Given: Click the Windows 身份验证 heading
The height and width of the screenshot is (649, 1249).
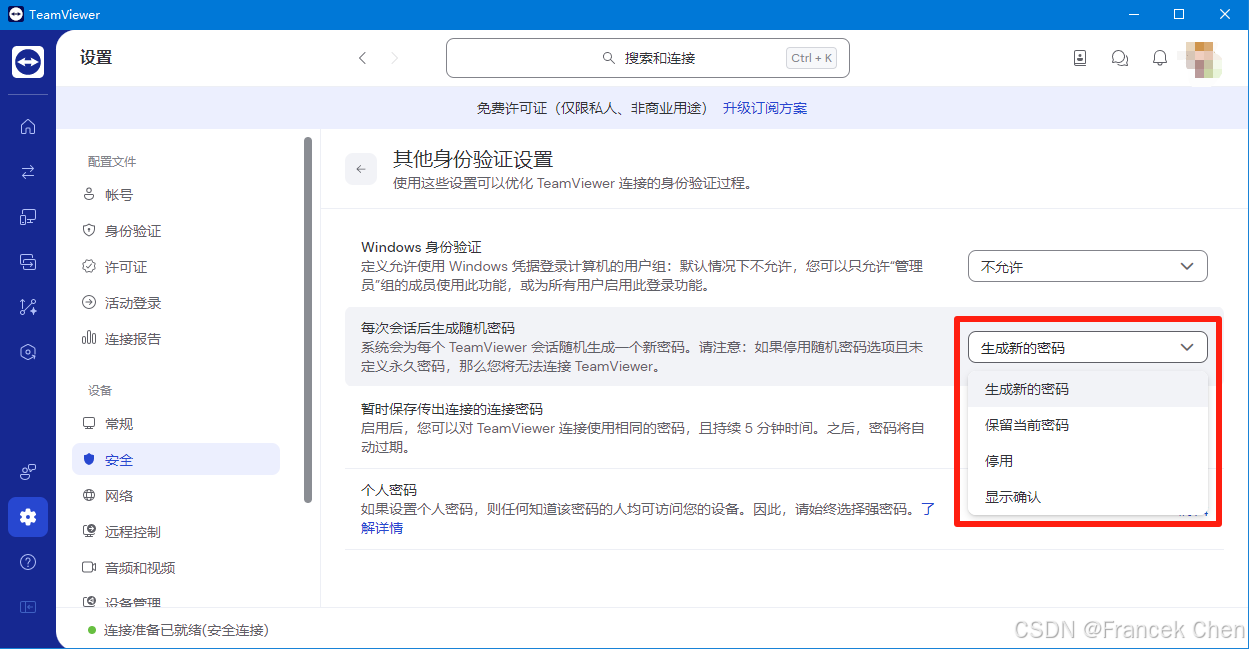Looking at the screenshot, I should [421, 247].
